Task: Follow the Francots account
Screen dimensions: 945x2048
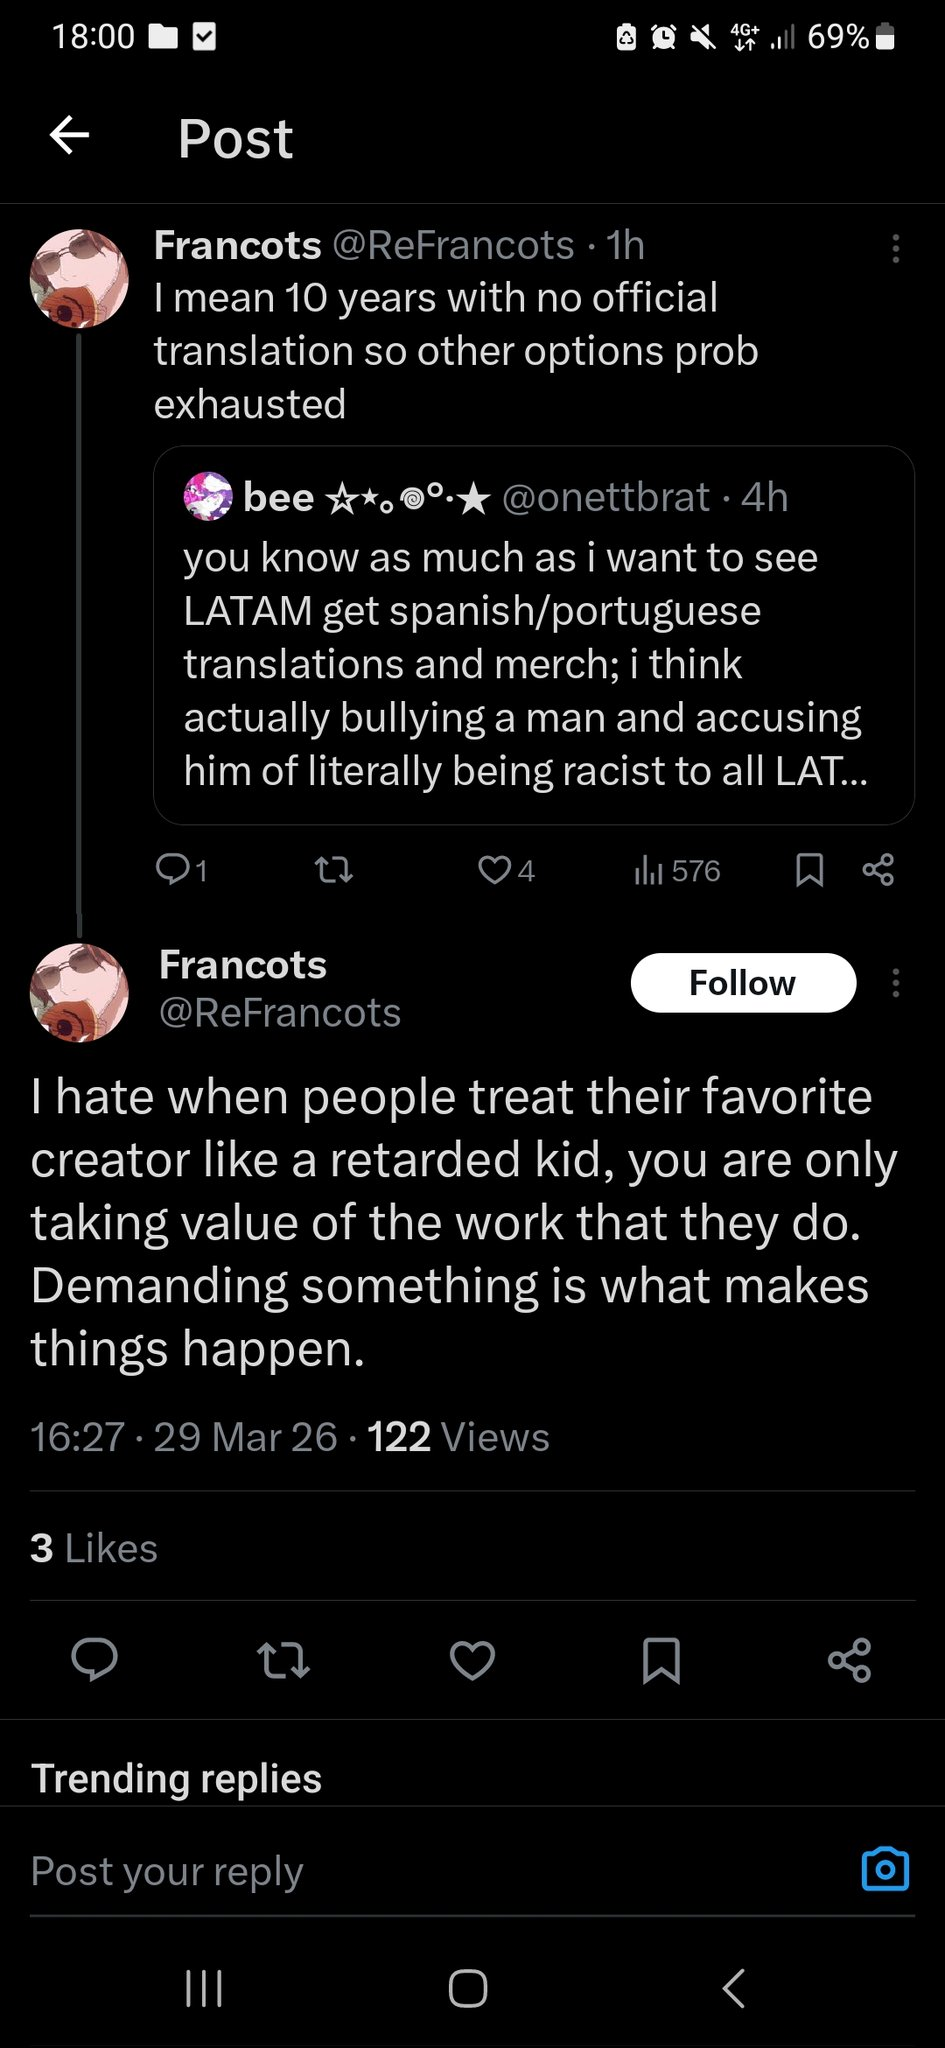Action: (743, 983)
